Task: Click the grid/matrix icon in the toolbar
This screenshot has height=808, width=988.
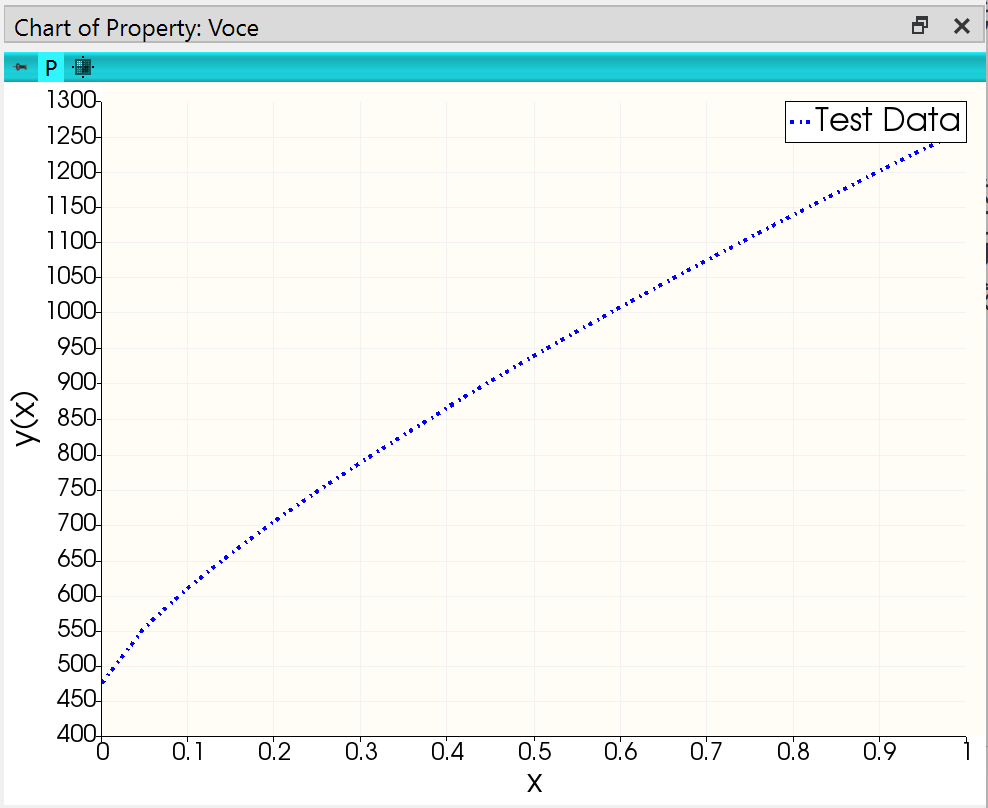Action: pyautogui.click(x=84, y=67)
